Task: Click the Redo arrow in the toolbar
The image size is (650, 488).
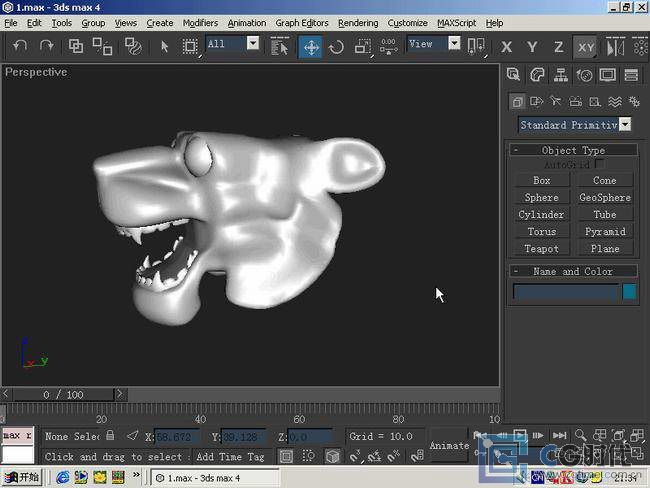Action: point(46,46)
